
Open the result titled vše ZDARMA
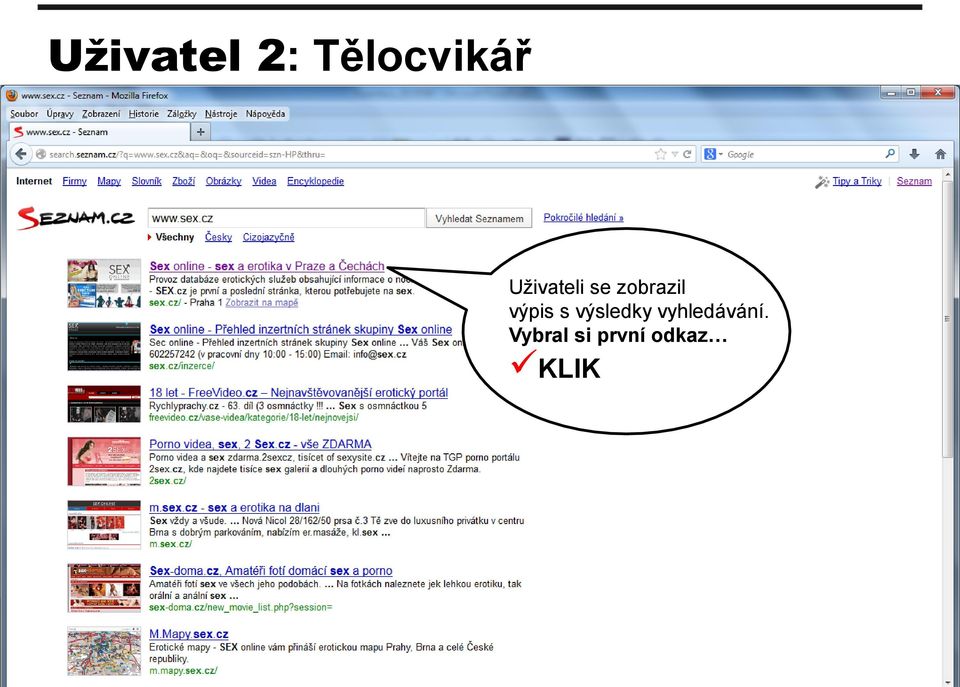click(x=260, y=444)
